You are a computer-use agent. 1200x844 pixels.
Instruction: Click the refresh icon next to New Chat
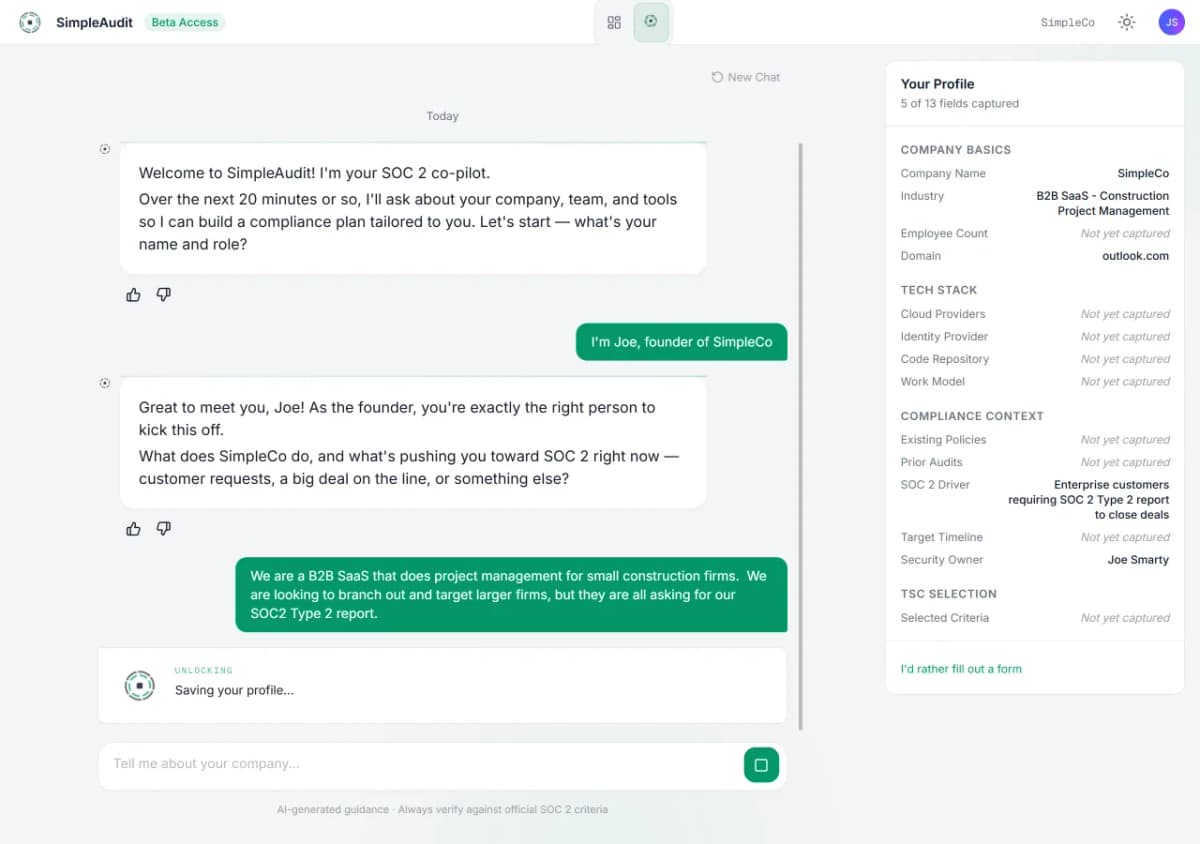[716, 76]
